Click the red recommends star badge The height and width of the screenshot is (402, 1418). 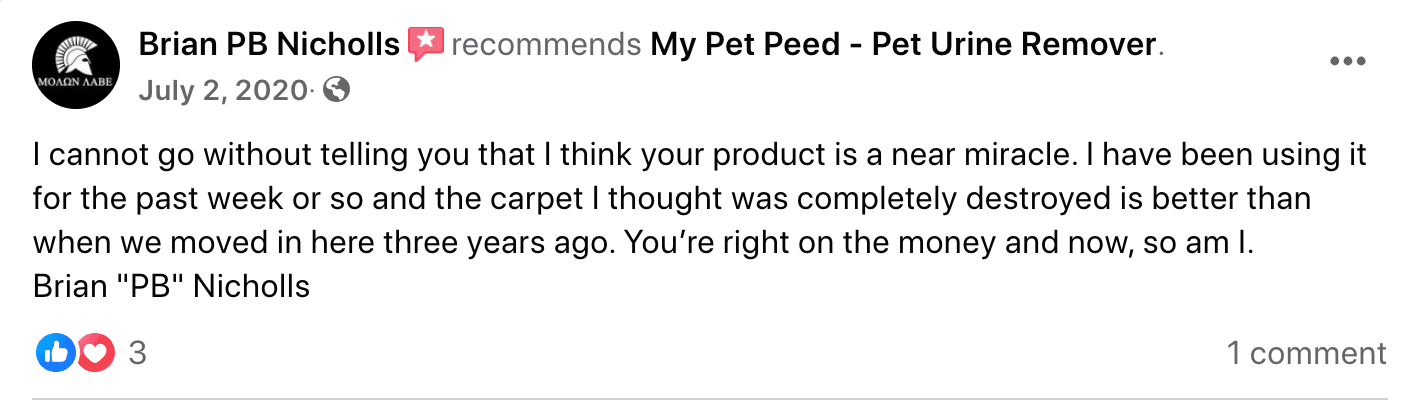[426, 45]
